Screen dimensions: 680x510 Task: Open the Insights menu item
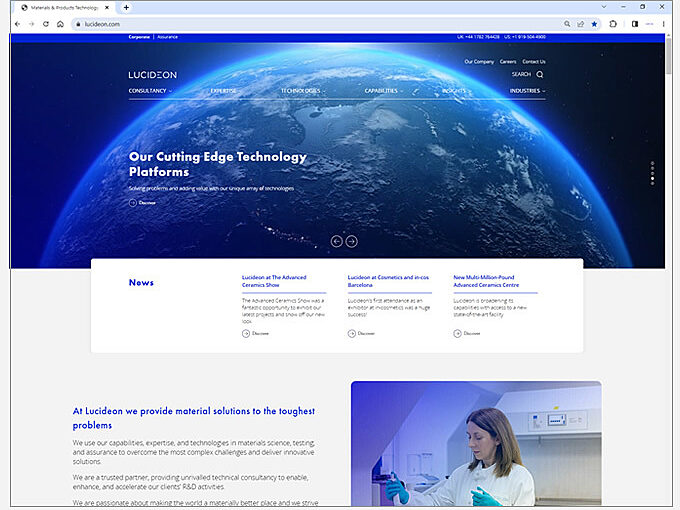[x=454, y=91]
